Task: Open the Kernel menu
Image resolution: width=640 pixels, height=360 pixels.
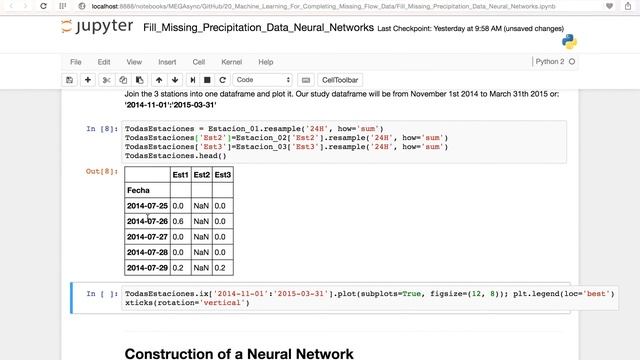Action: (x=231, y=62)
